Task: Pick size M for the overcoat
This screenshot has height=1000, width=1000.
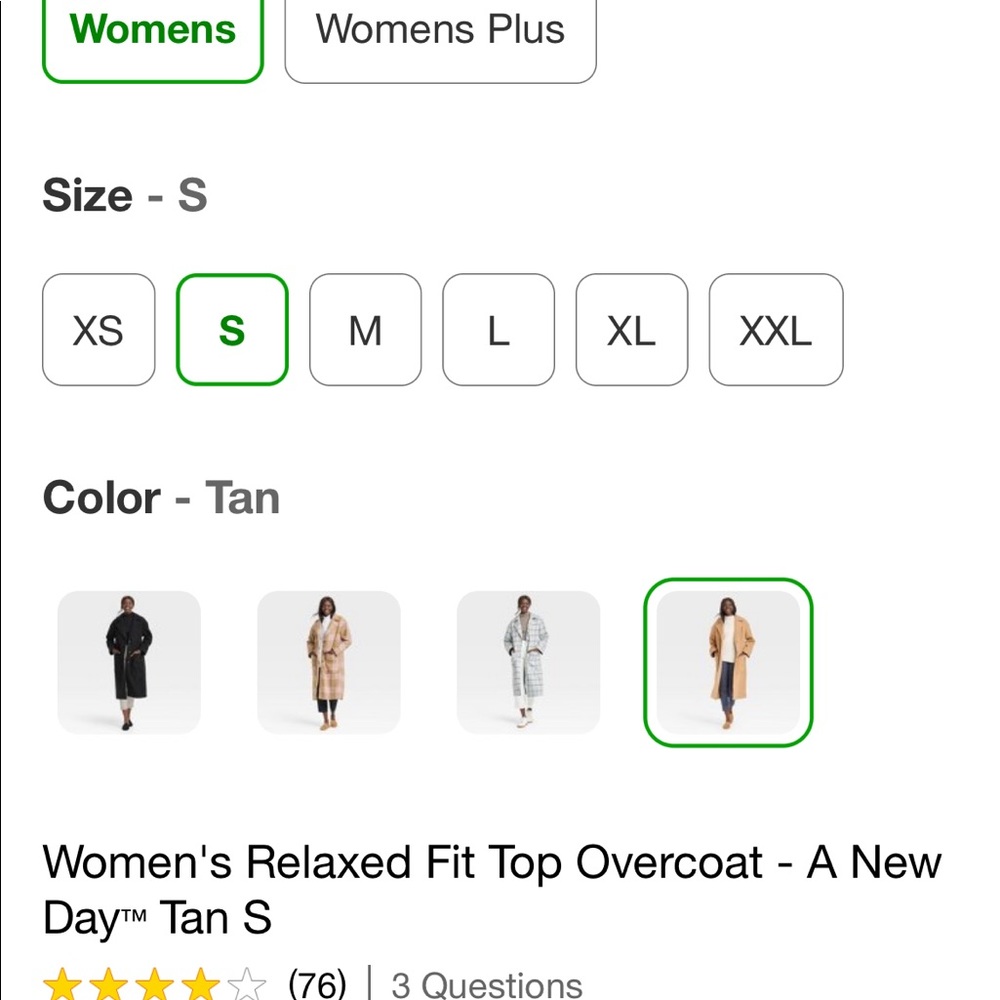Action: click(x=365, y=330)
